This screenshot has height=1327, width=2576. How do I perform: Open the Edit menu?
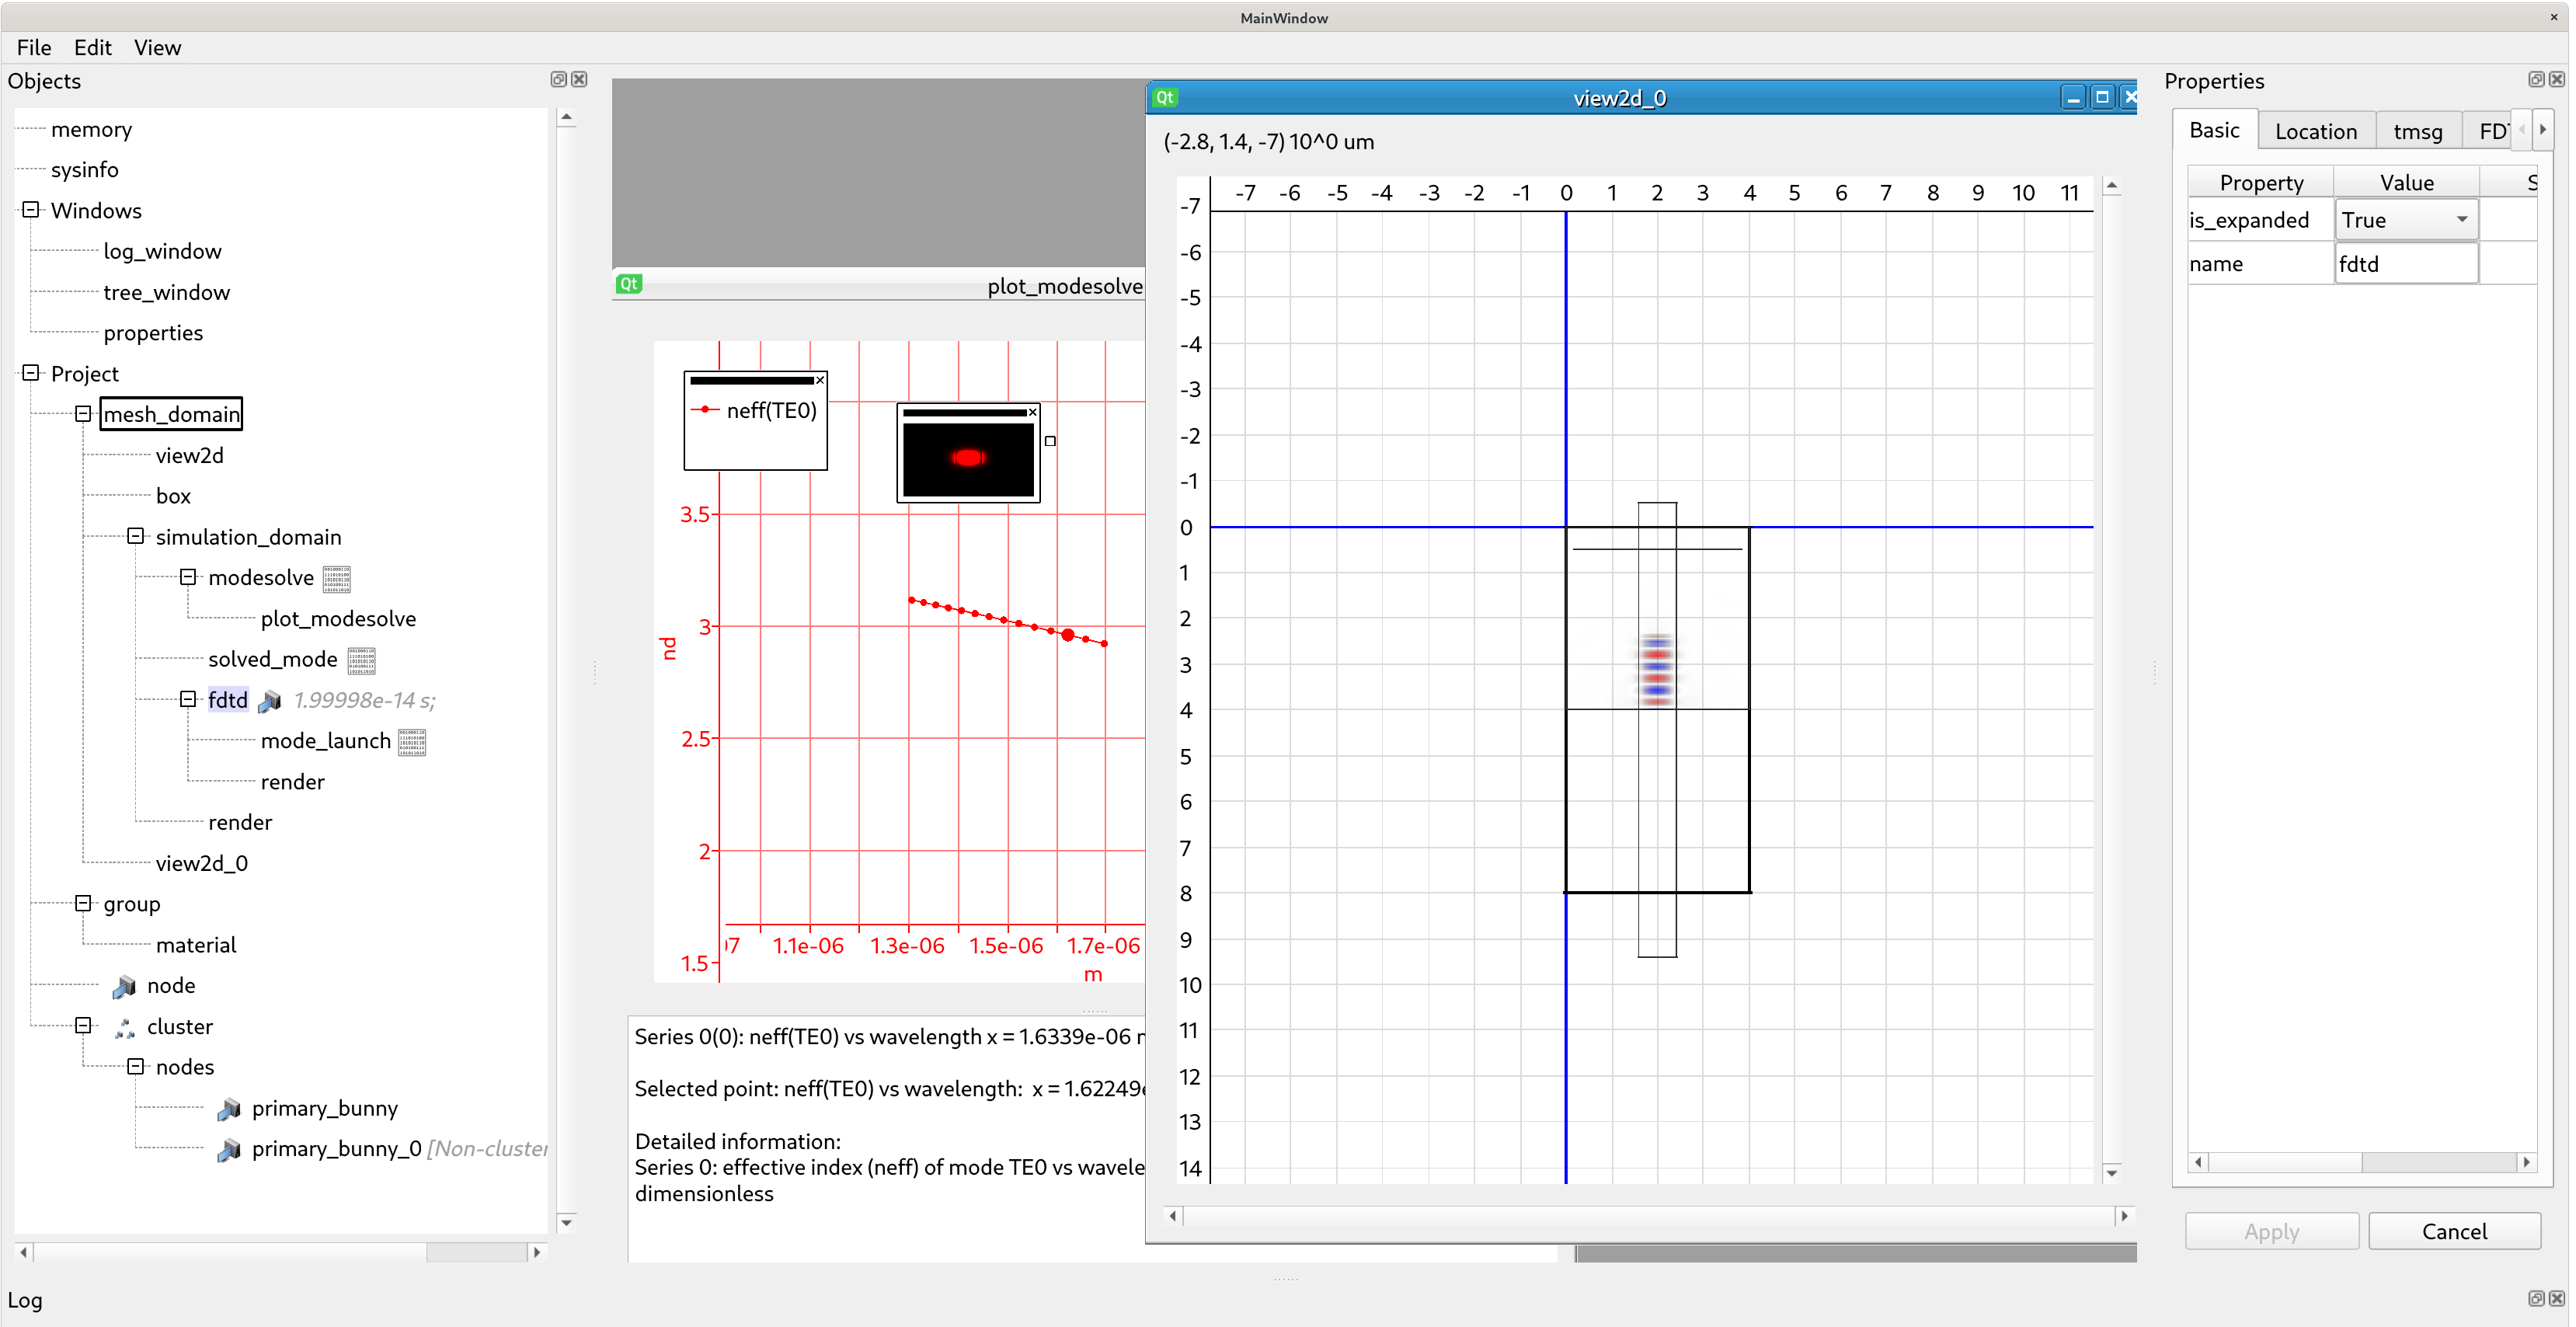[92, 47]
